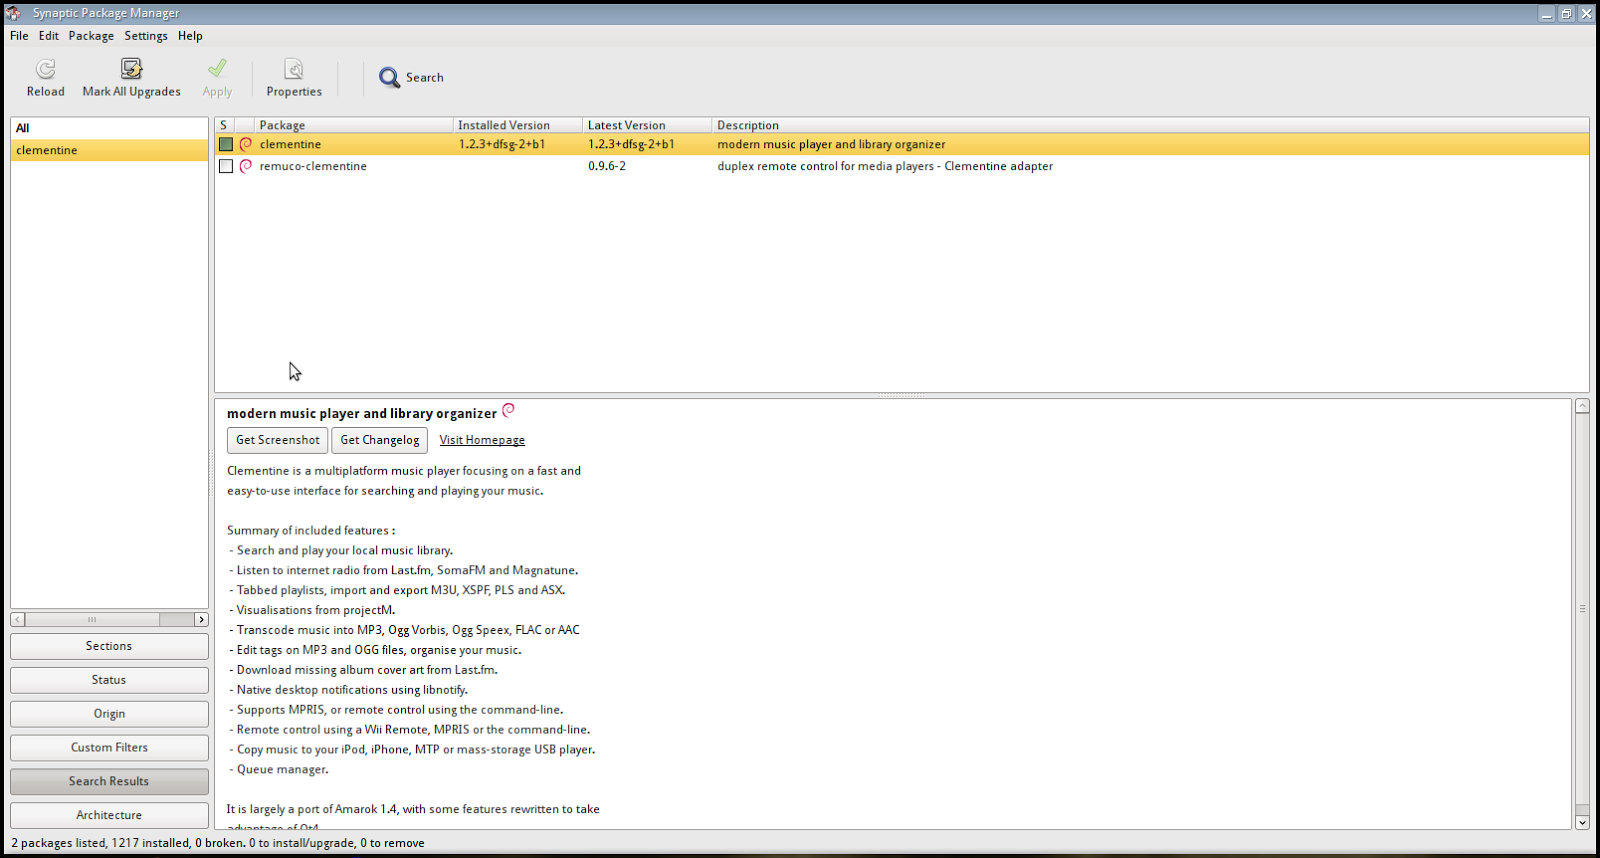Click the Apply checkmark icon
The width and height of the screenshot is (1600, 858).
click(217, 68)
